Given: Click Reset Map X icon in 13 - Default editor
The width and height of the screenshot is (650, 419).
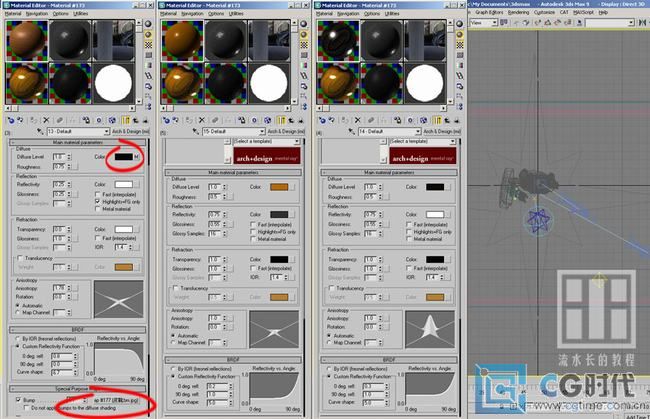Looking at the screenshot, I should click(x=46, y=120).
